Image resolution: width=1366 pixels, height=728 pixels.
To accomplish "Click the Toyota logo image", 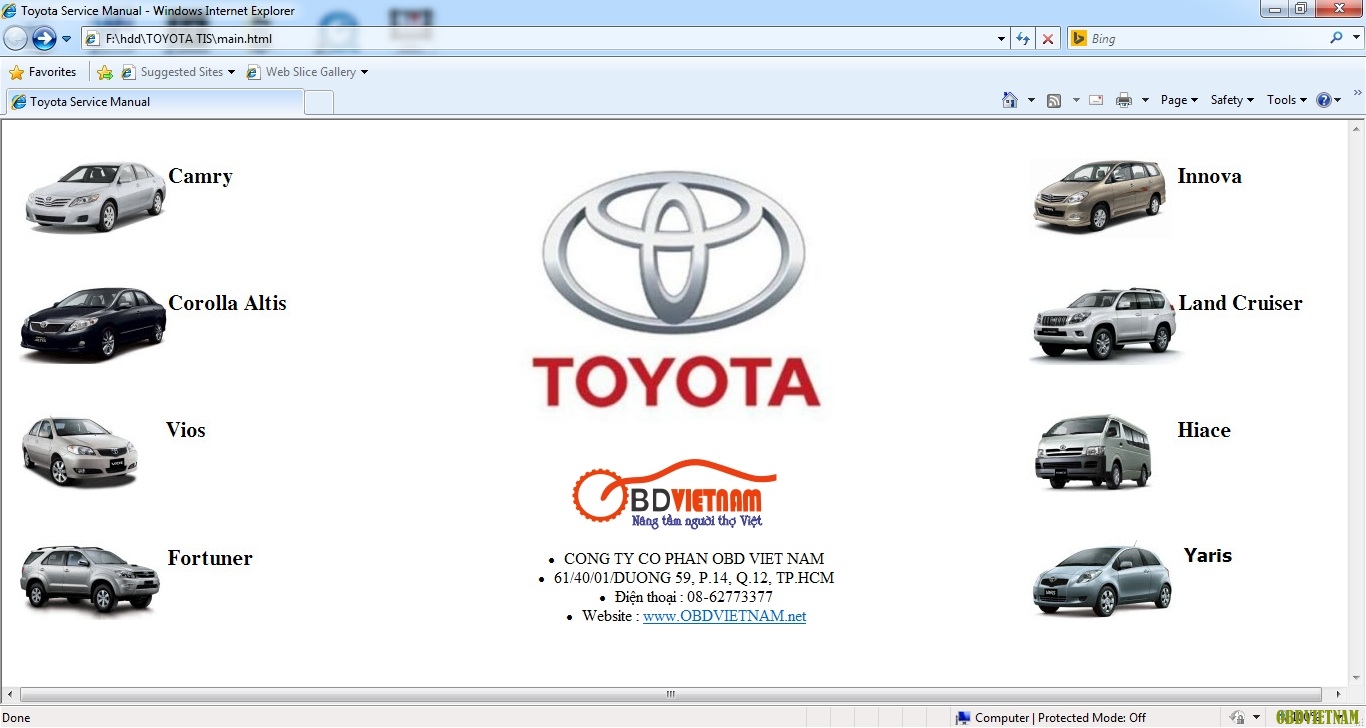I will coord(675,290).
